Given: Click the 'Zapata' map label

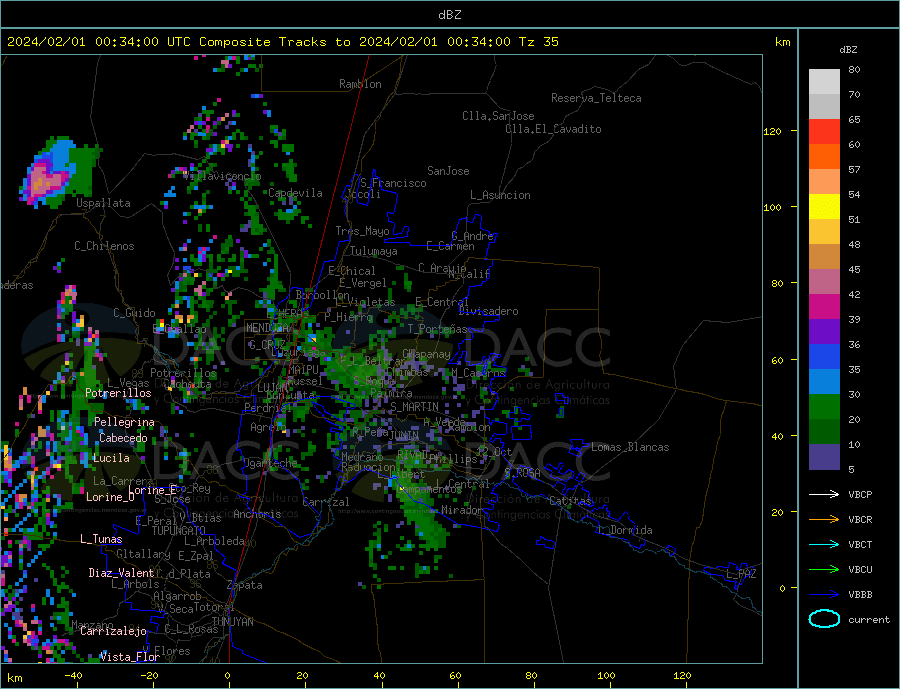Looking at the screenshot, I should click(x=245, y=586).
